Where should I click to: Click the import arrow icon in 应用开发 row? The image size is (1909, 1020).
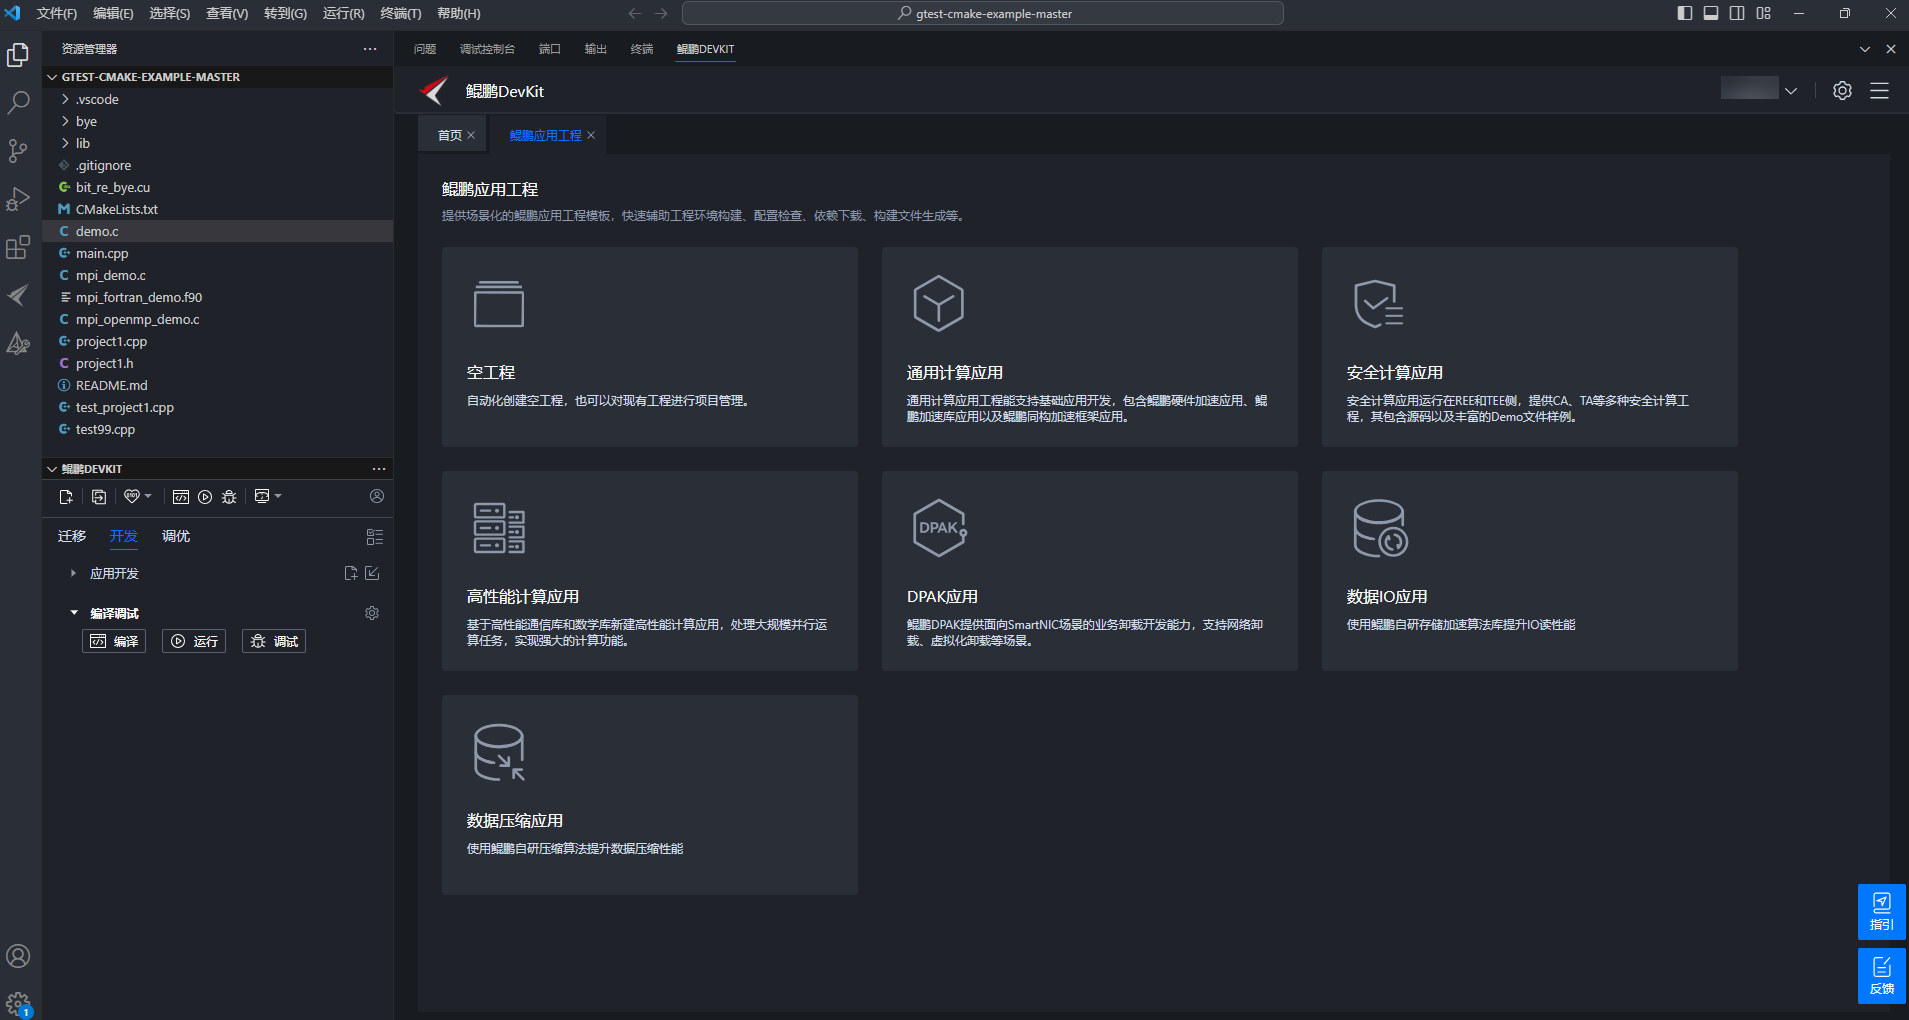(x=372, y=573)
